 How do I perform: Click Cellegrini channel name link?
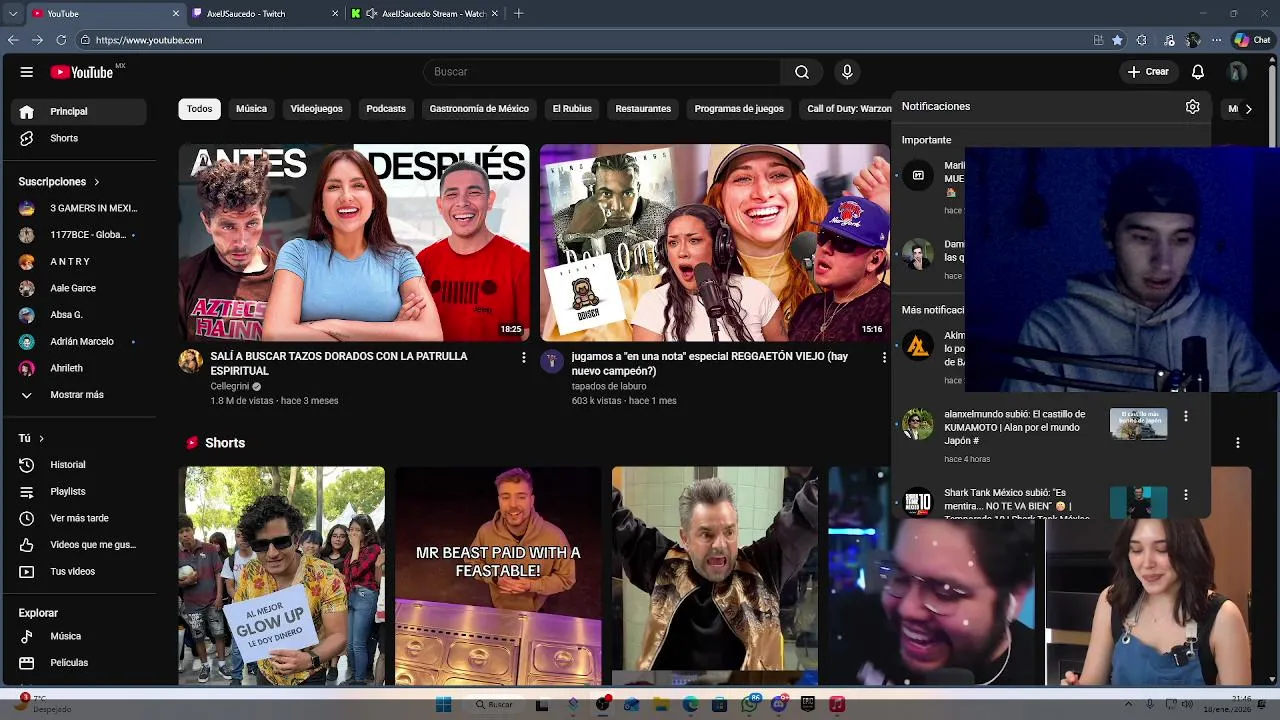[230, 386]
